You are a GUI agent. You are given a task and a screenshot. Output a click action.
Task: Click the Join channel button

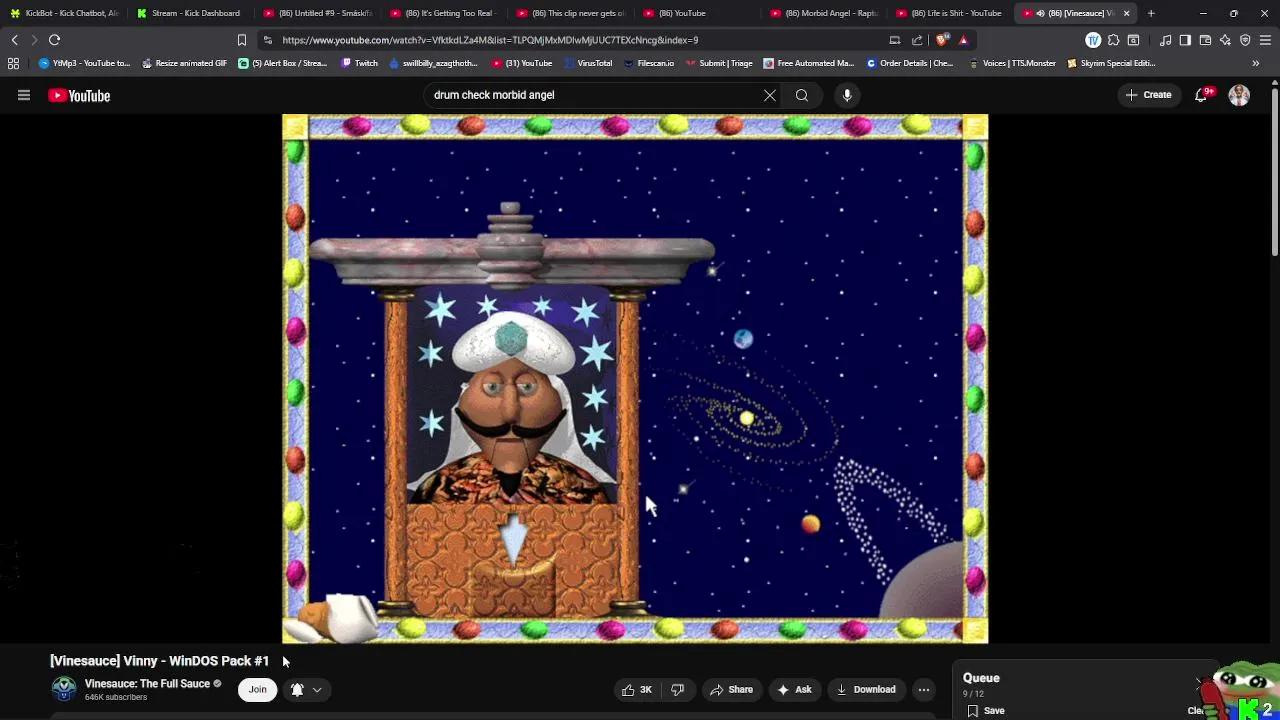257,689
